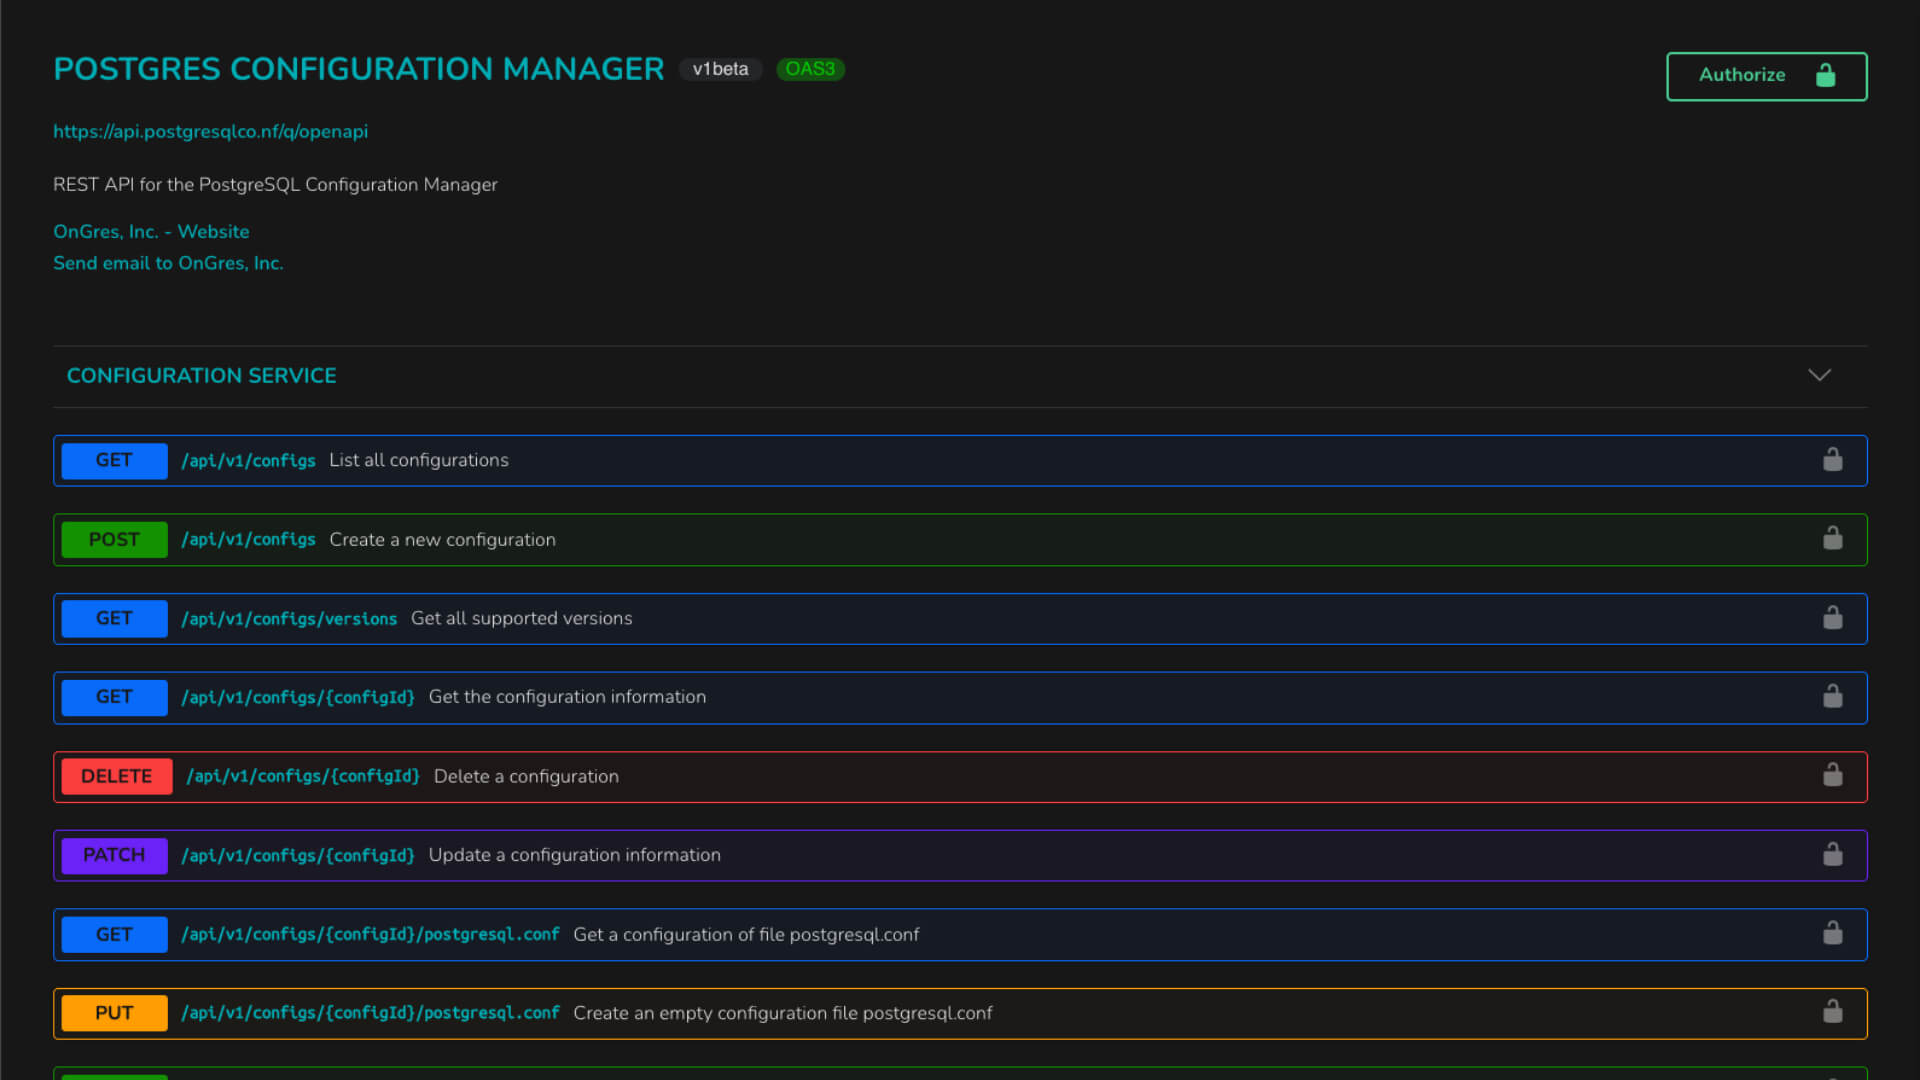This screenshot has height=1080, width=1920.
Task: Expand GET badge for configs/versions endpoint
Action: (x=114, y=619)
